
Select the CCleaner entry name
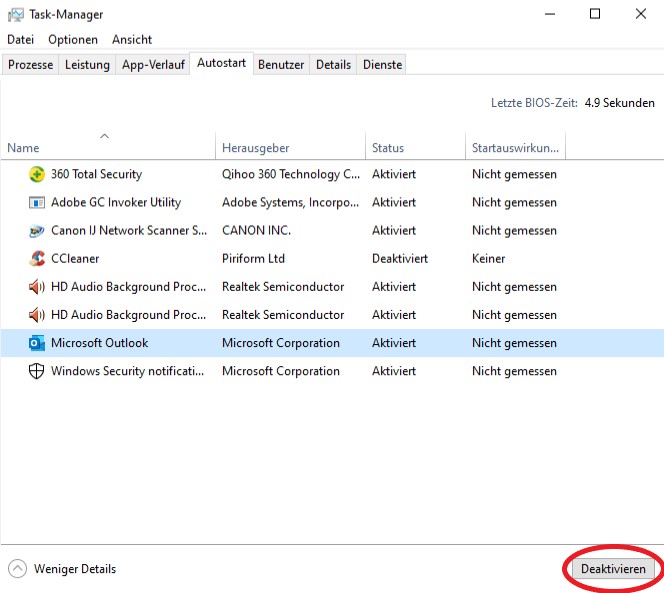75,258
